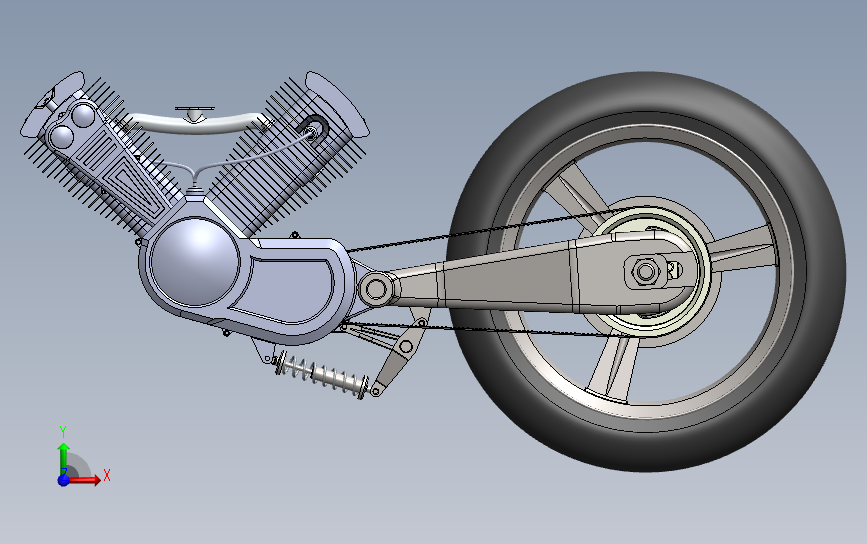This screenshot has height=544, width=867.
Task: Click the red X axis arrow of triad
Action: click(x=86, y=480)
